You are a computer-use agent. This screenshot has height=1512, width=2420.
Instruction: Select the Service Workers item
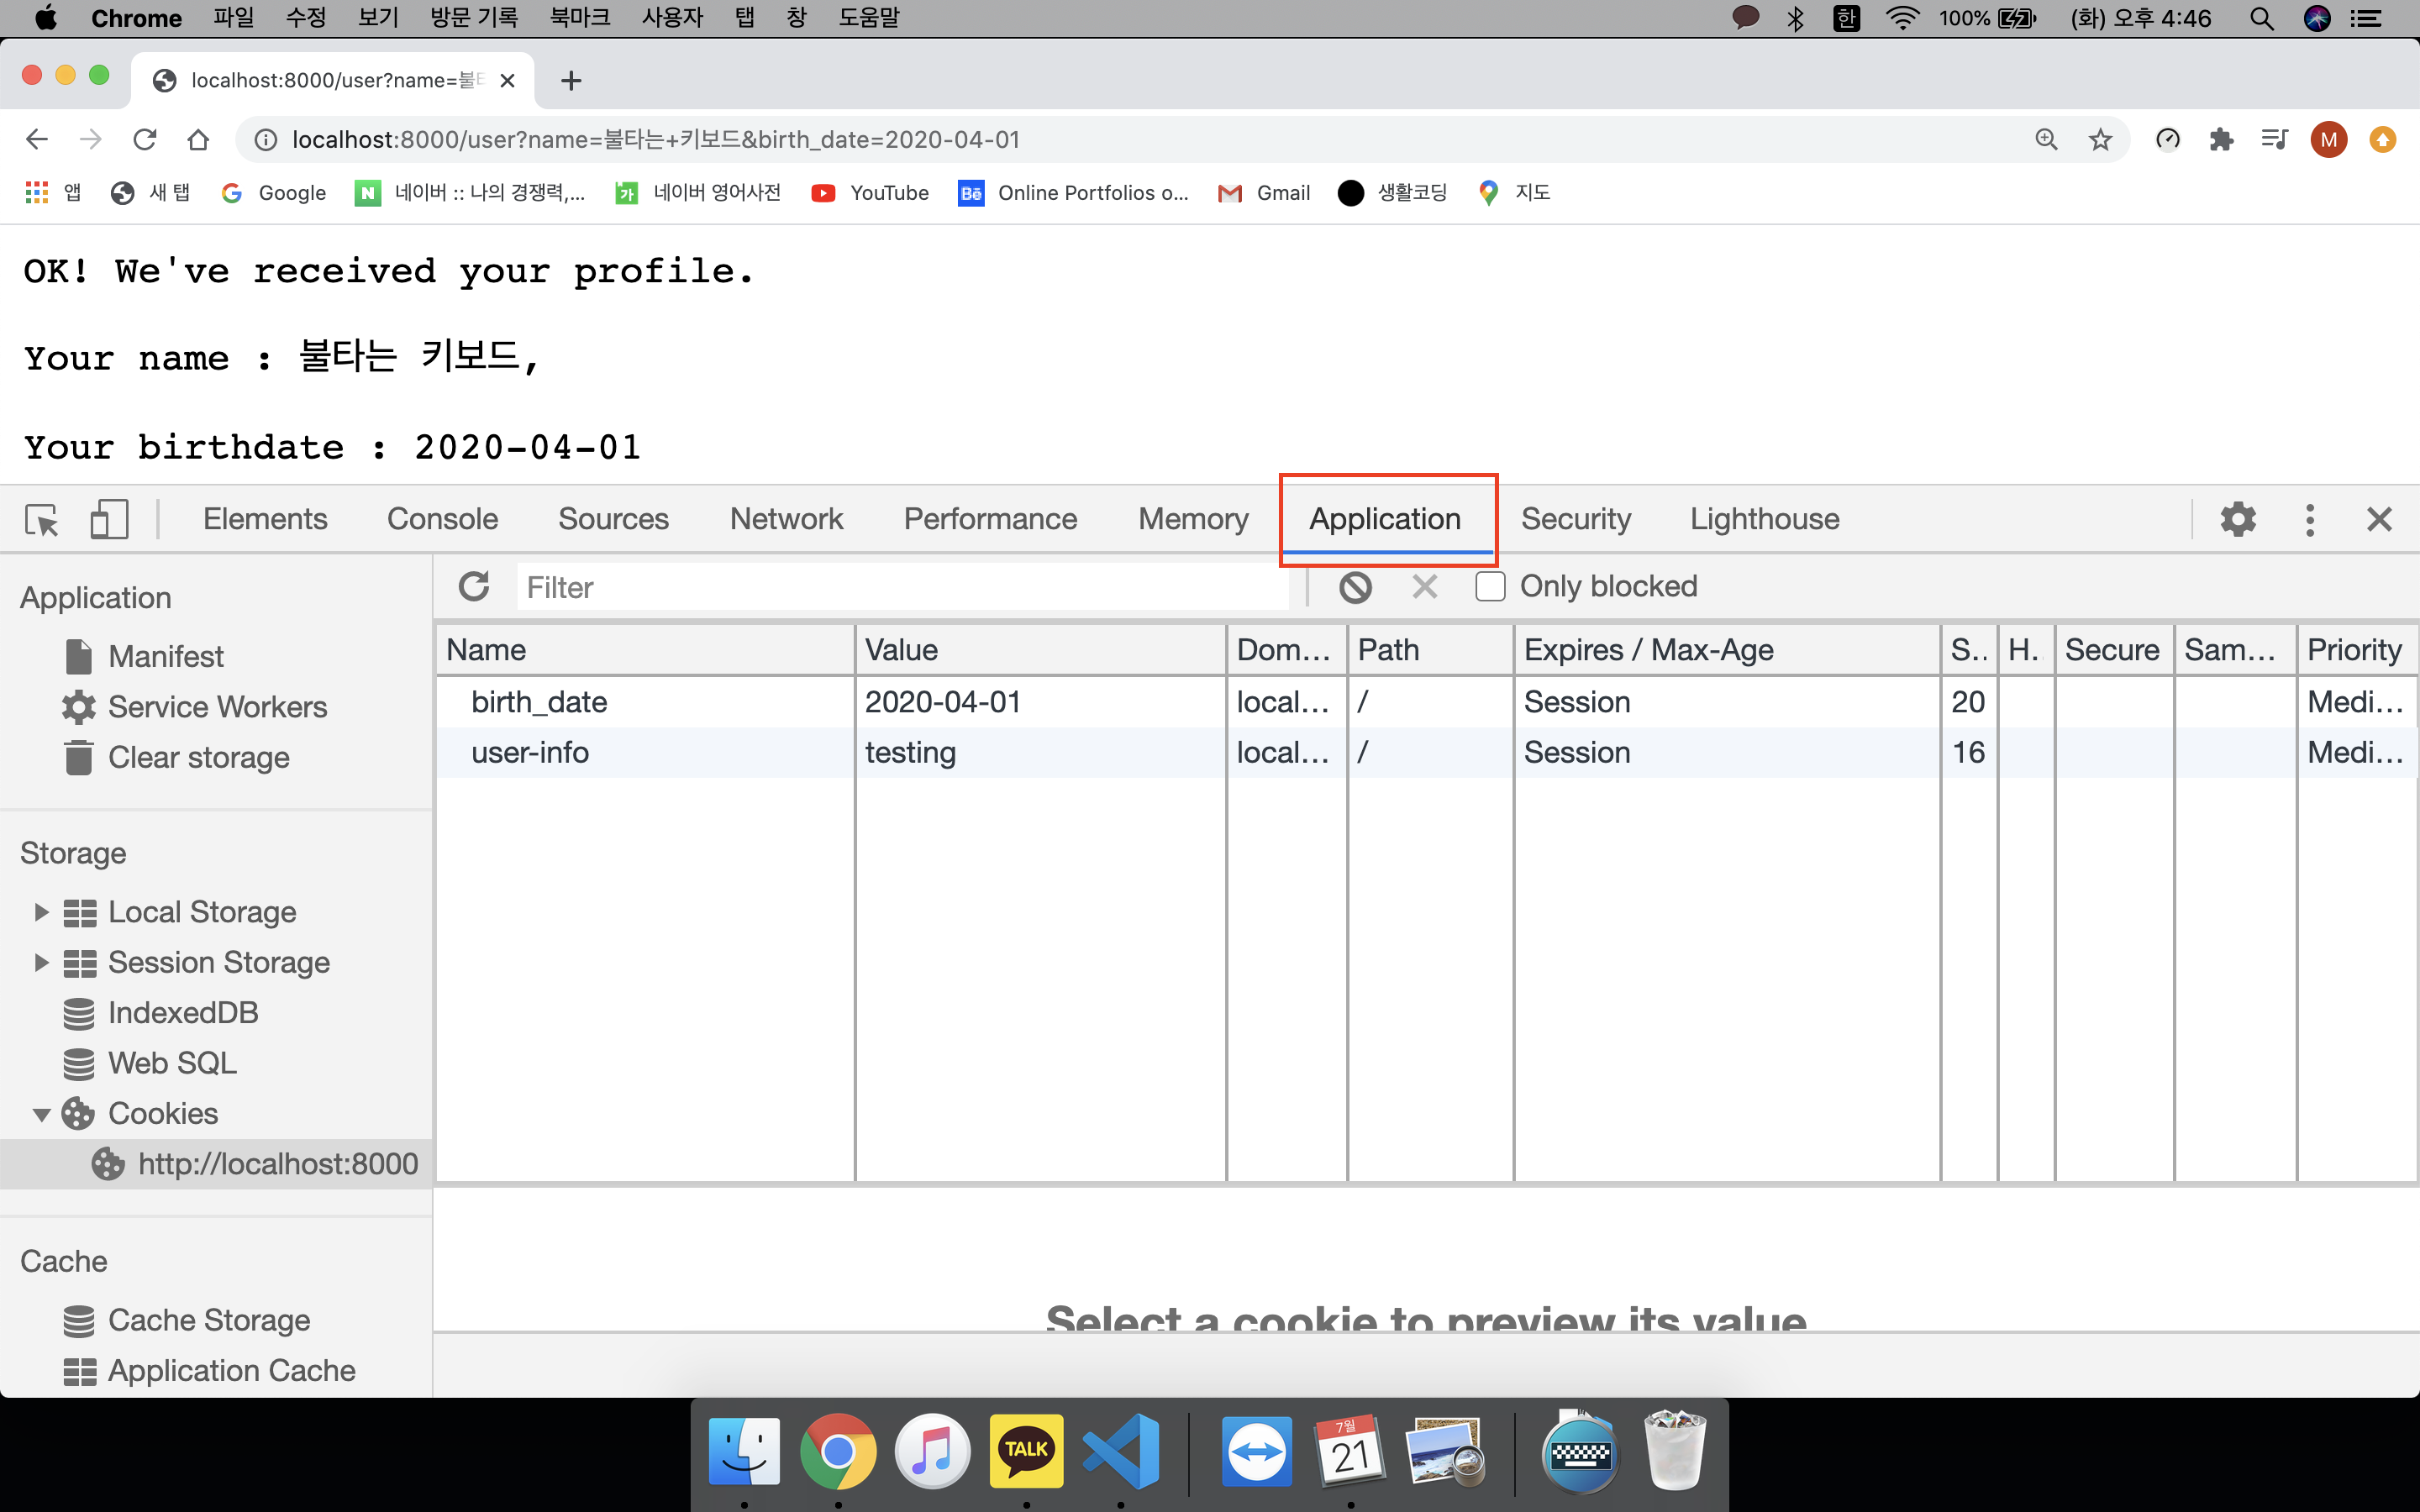pos(217,707)
